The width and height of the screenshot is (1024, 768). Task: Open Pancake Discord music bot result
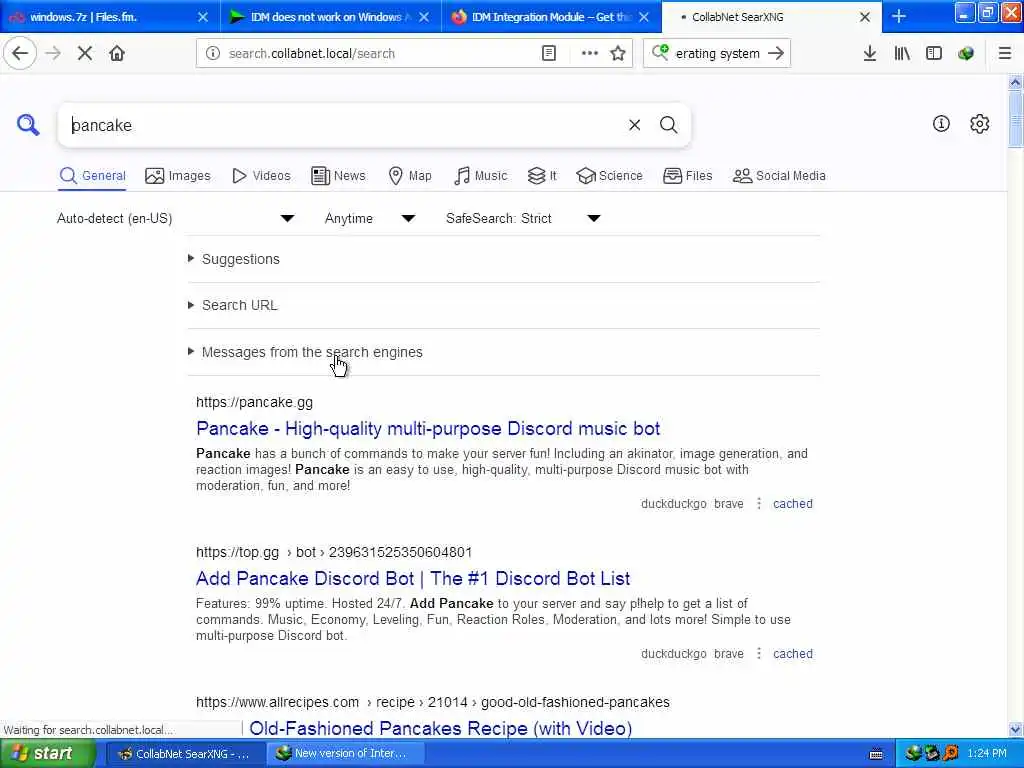(x=428, y=428)
